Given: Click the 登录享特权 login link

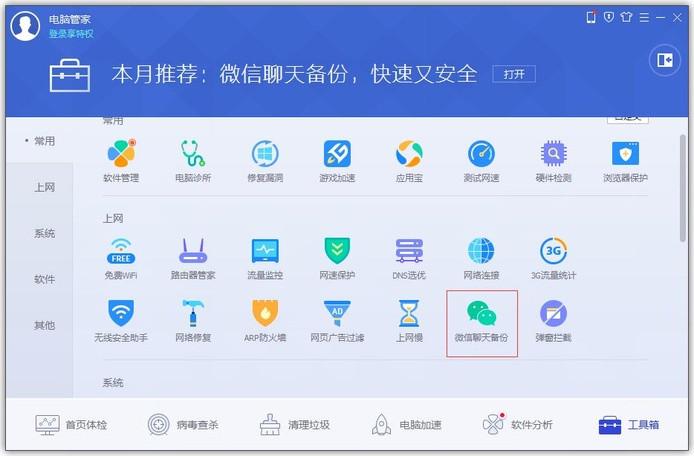Looking at the screenshot, I should coord(71,34).
